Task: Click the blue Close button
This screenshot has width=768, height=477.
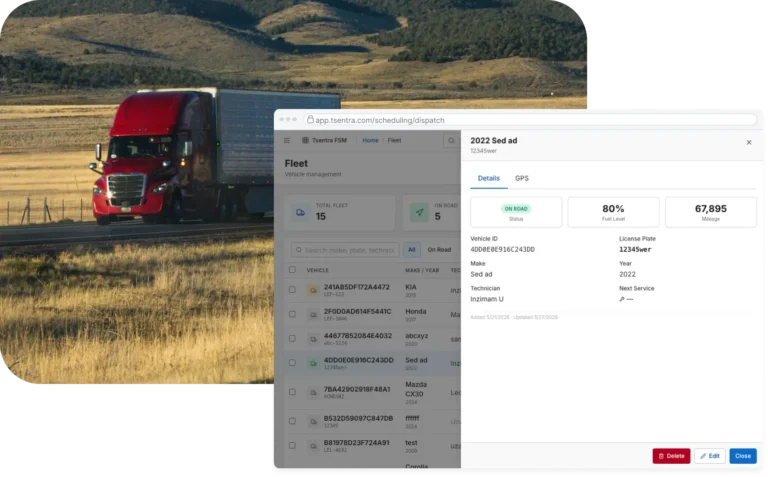Action: click(743, 456)
